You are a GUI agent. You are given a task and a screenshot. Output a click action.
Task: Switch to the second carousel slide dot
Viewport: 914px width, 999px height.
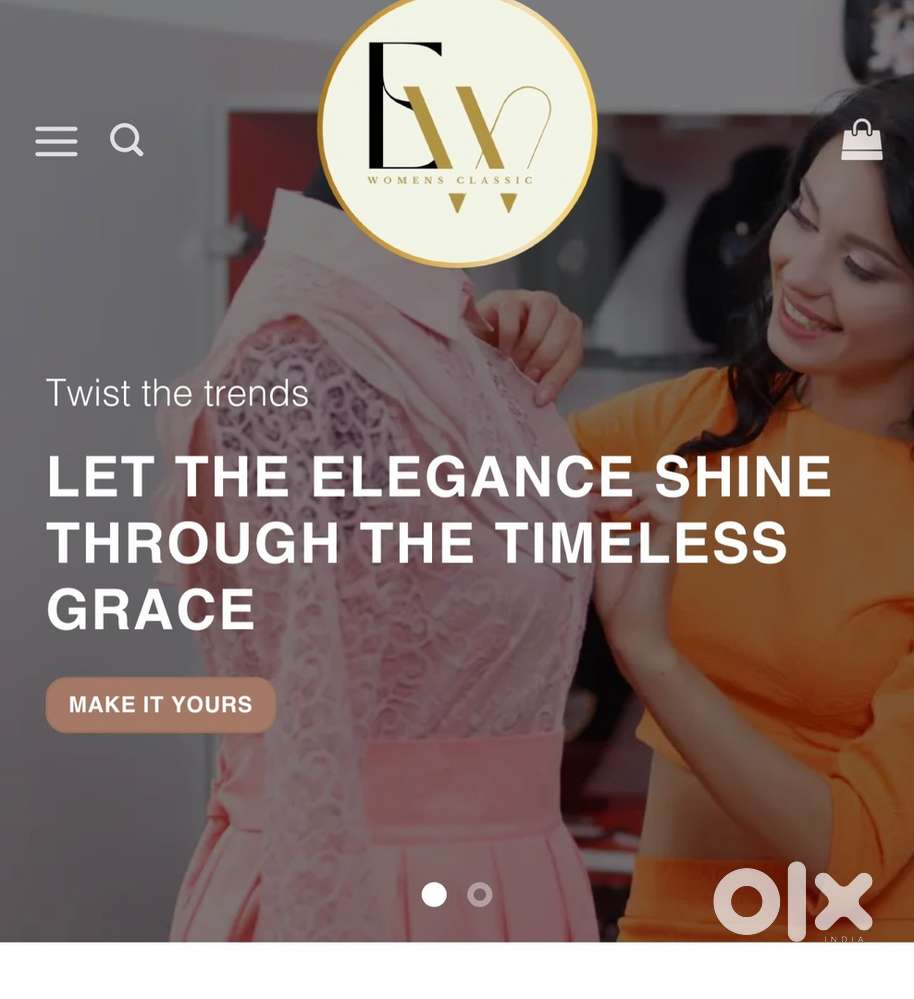pos(480,895)
